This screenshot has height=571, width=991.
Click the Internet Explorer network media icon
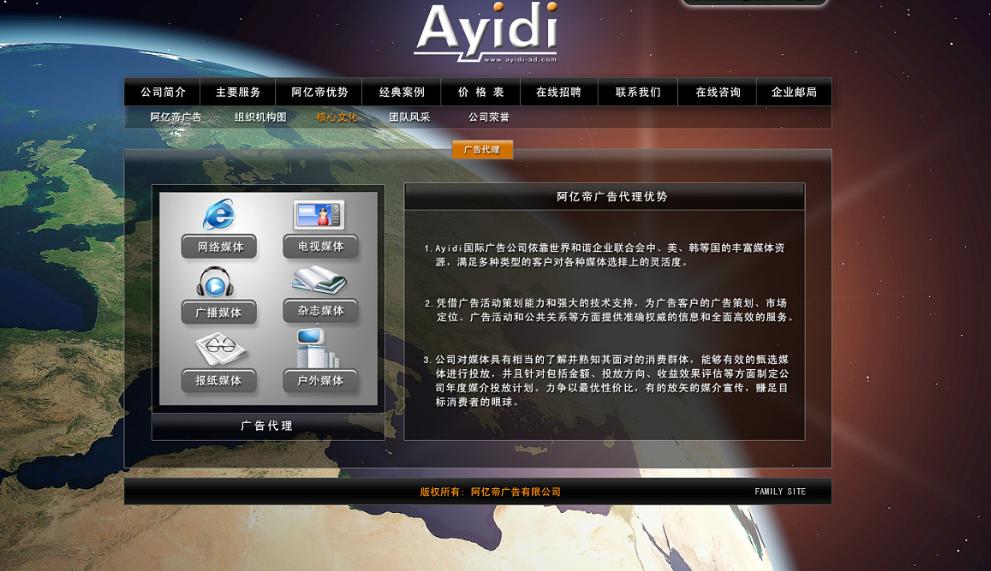click(219, 214)
